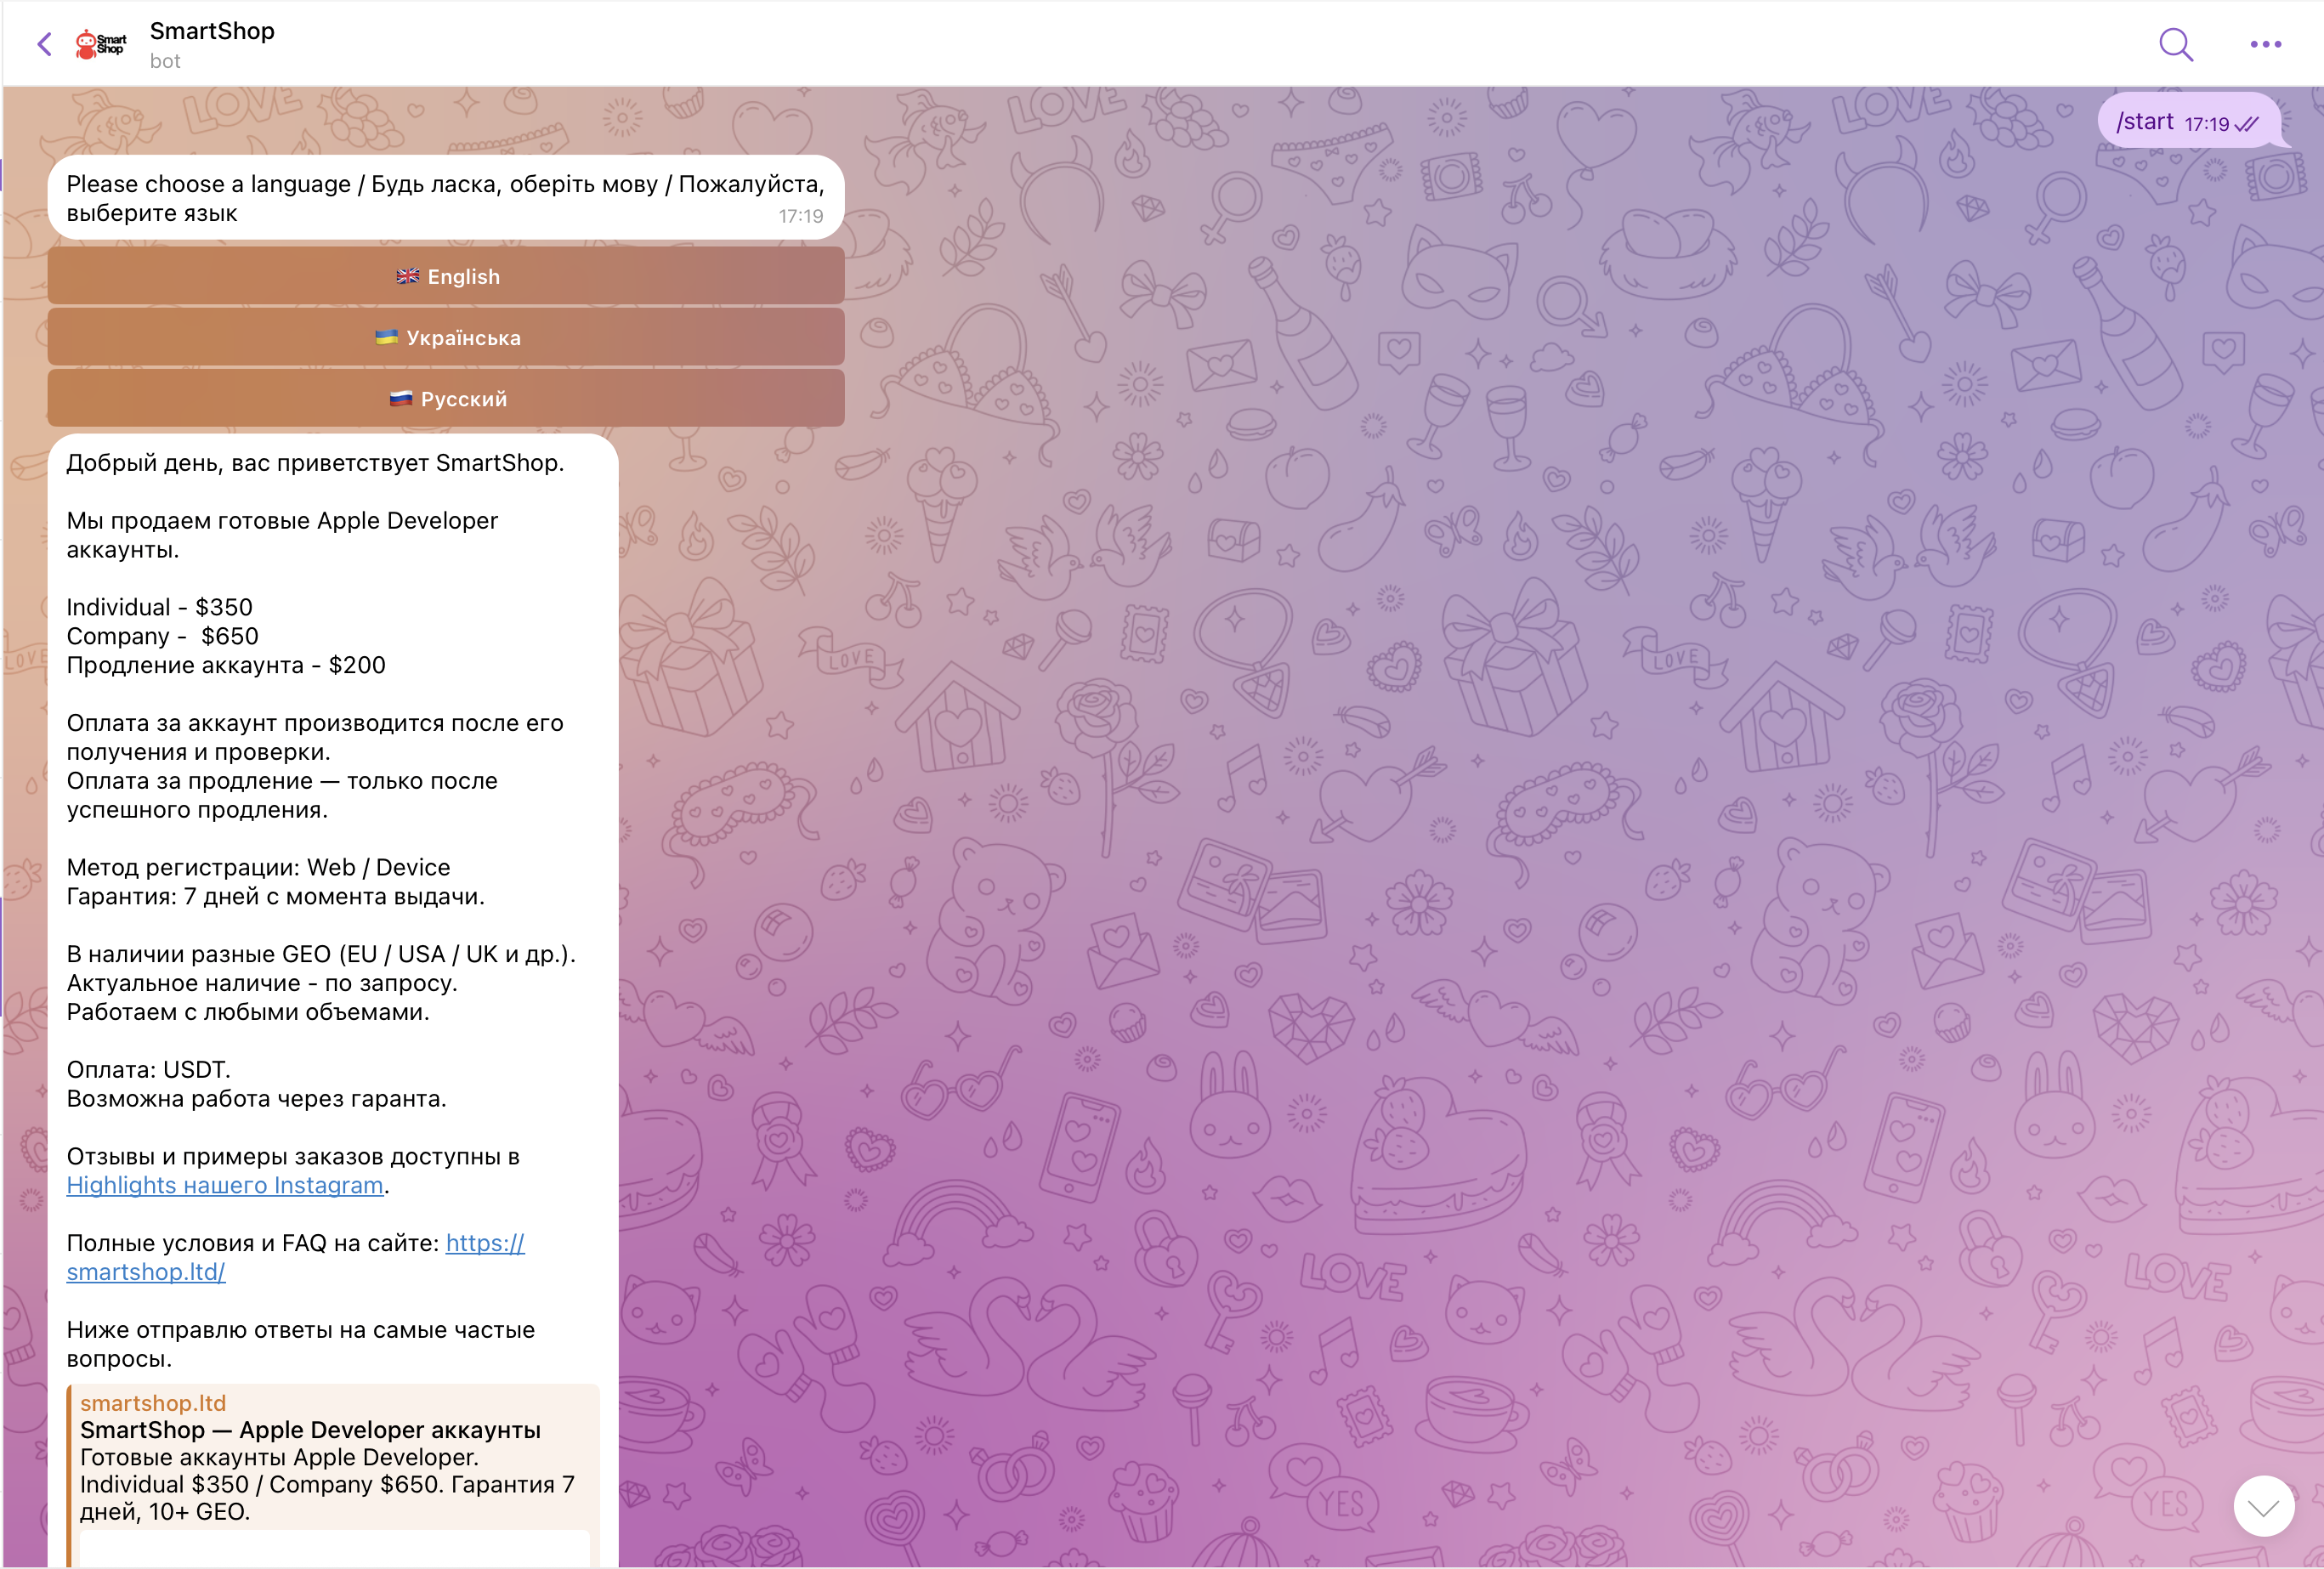This screenshot has width=2324, height=1569.
Task: Click the 'В наличии разные GEO' line
Action: coord(321,954)
